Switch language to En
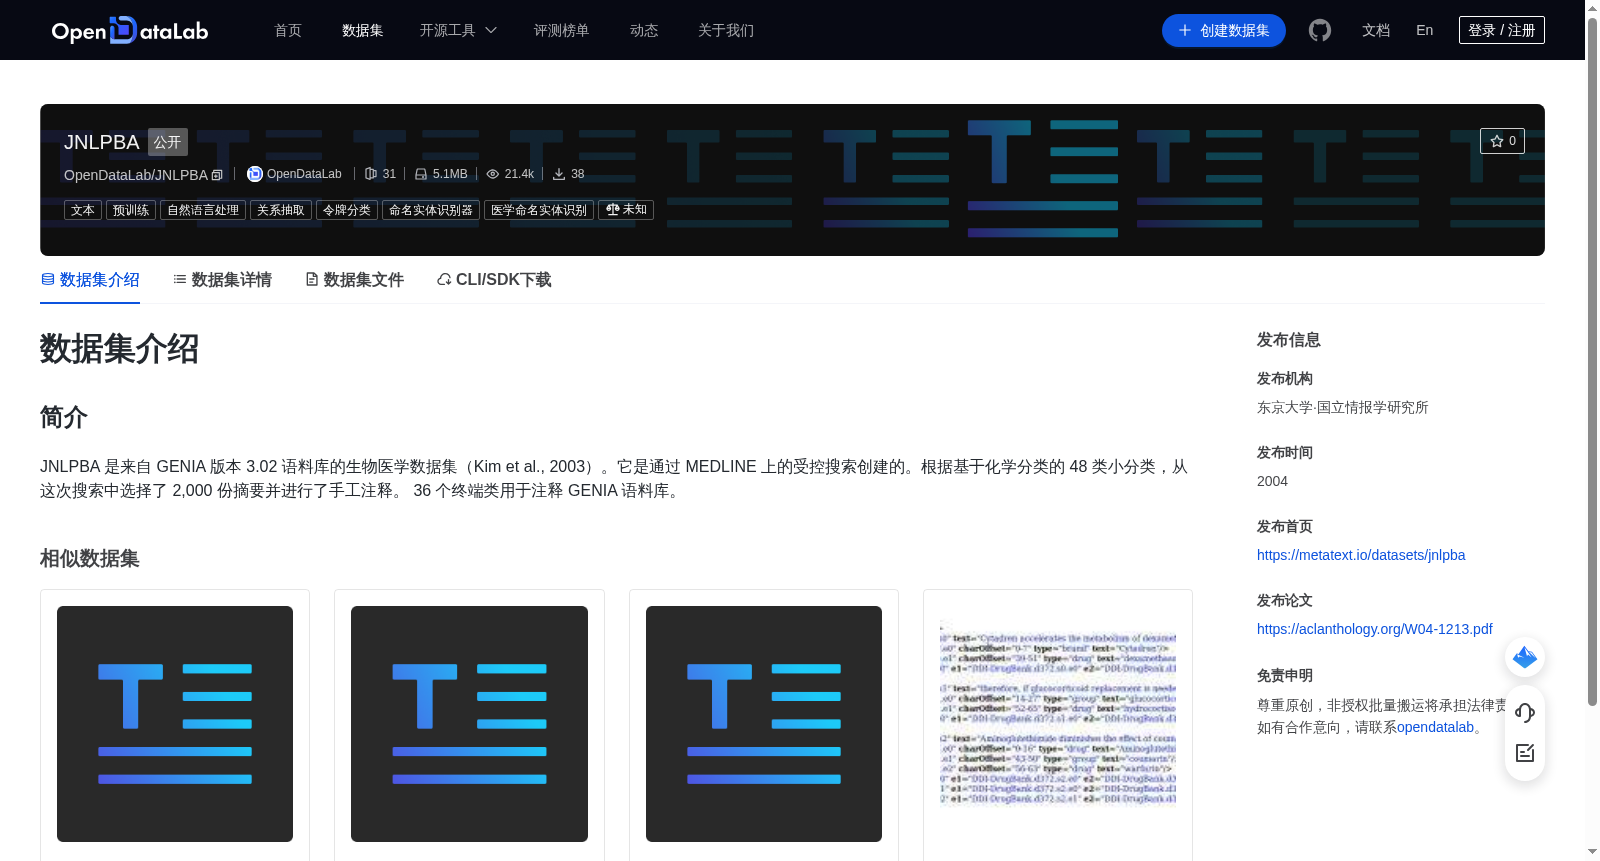The image size is (1600, 861). pyautogui.click(x=1424, y=30)
